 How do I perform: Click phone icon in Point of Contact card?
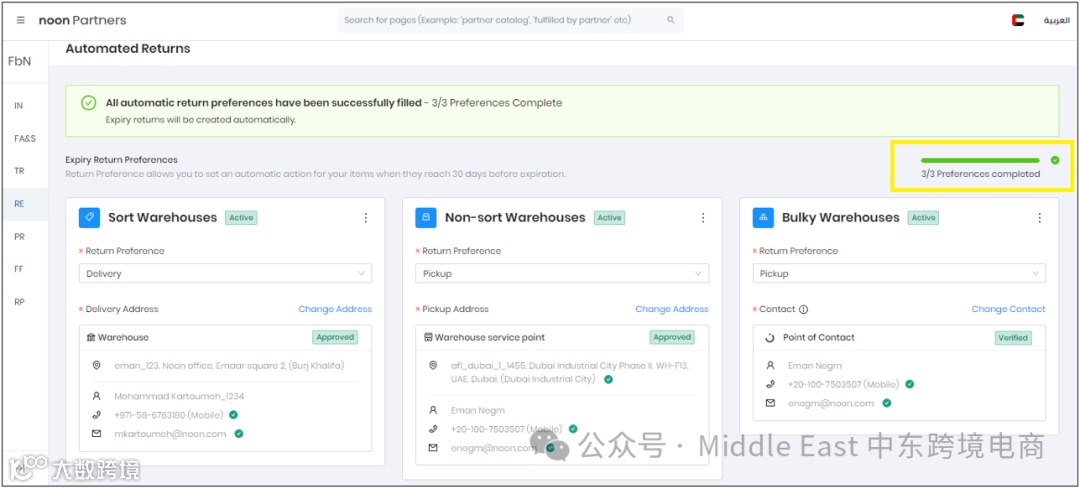(x=771, y=384)
